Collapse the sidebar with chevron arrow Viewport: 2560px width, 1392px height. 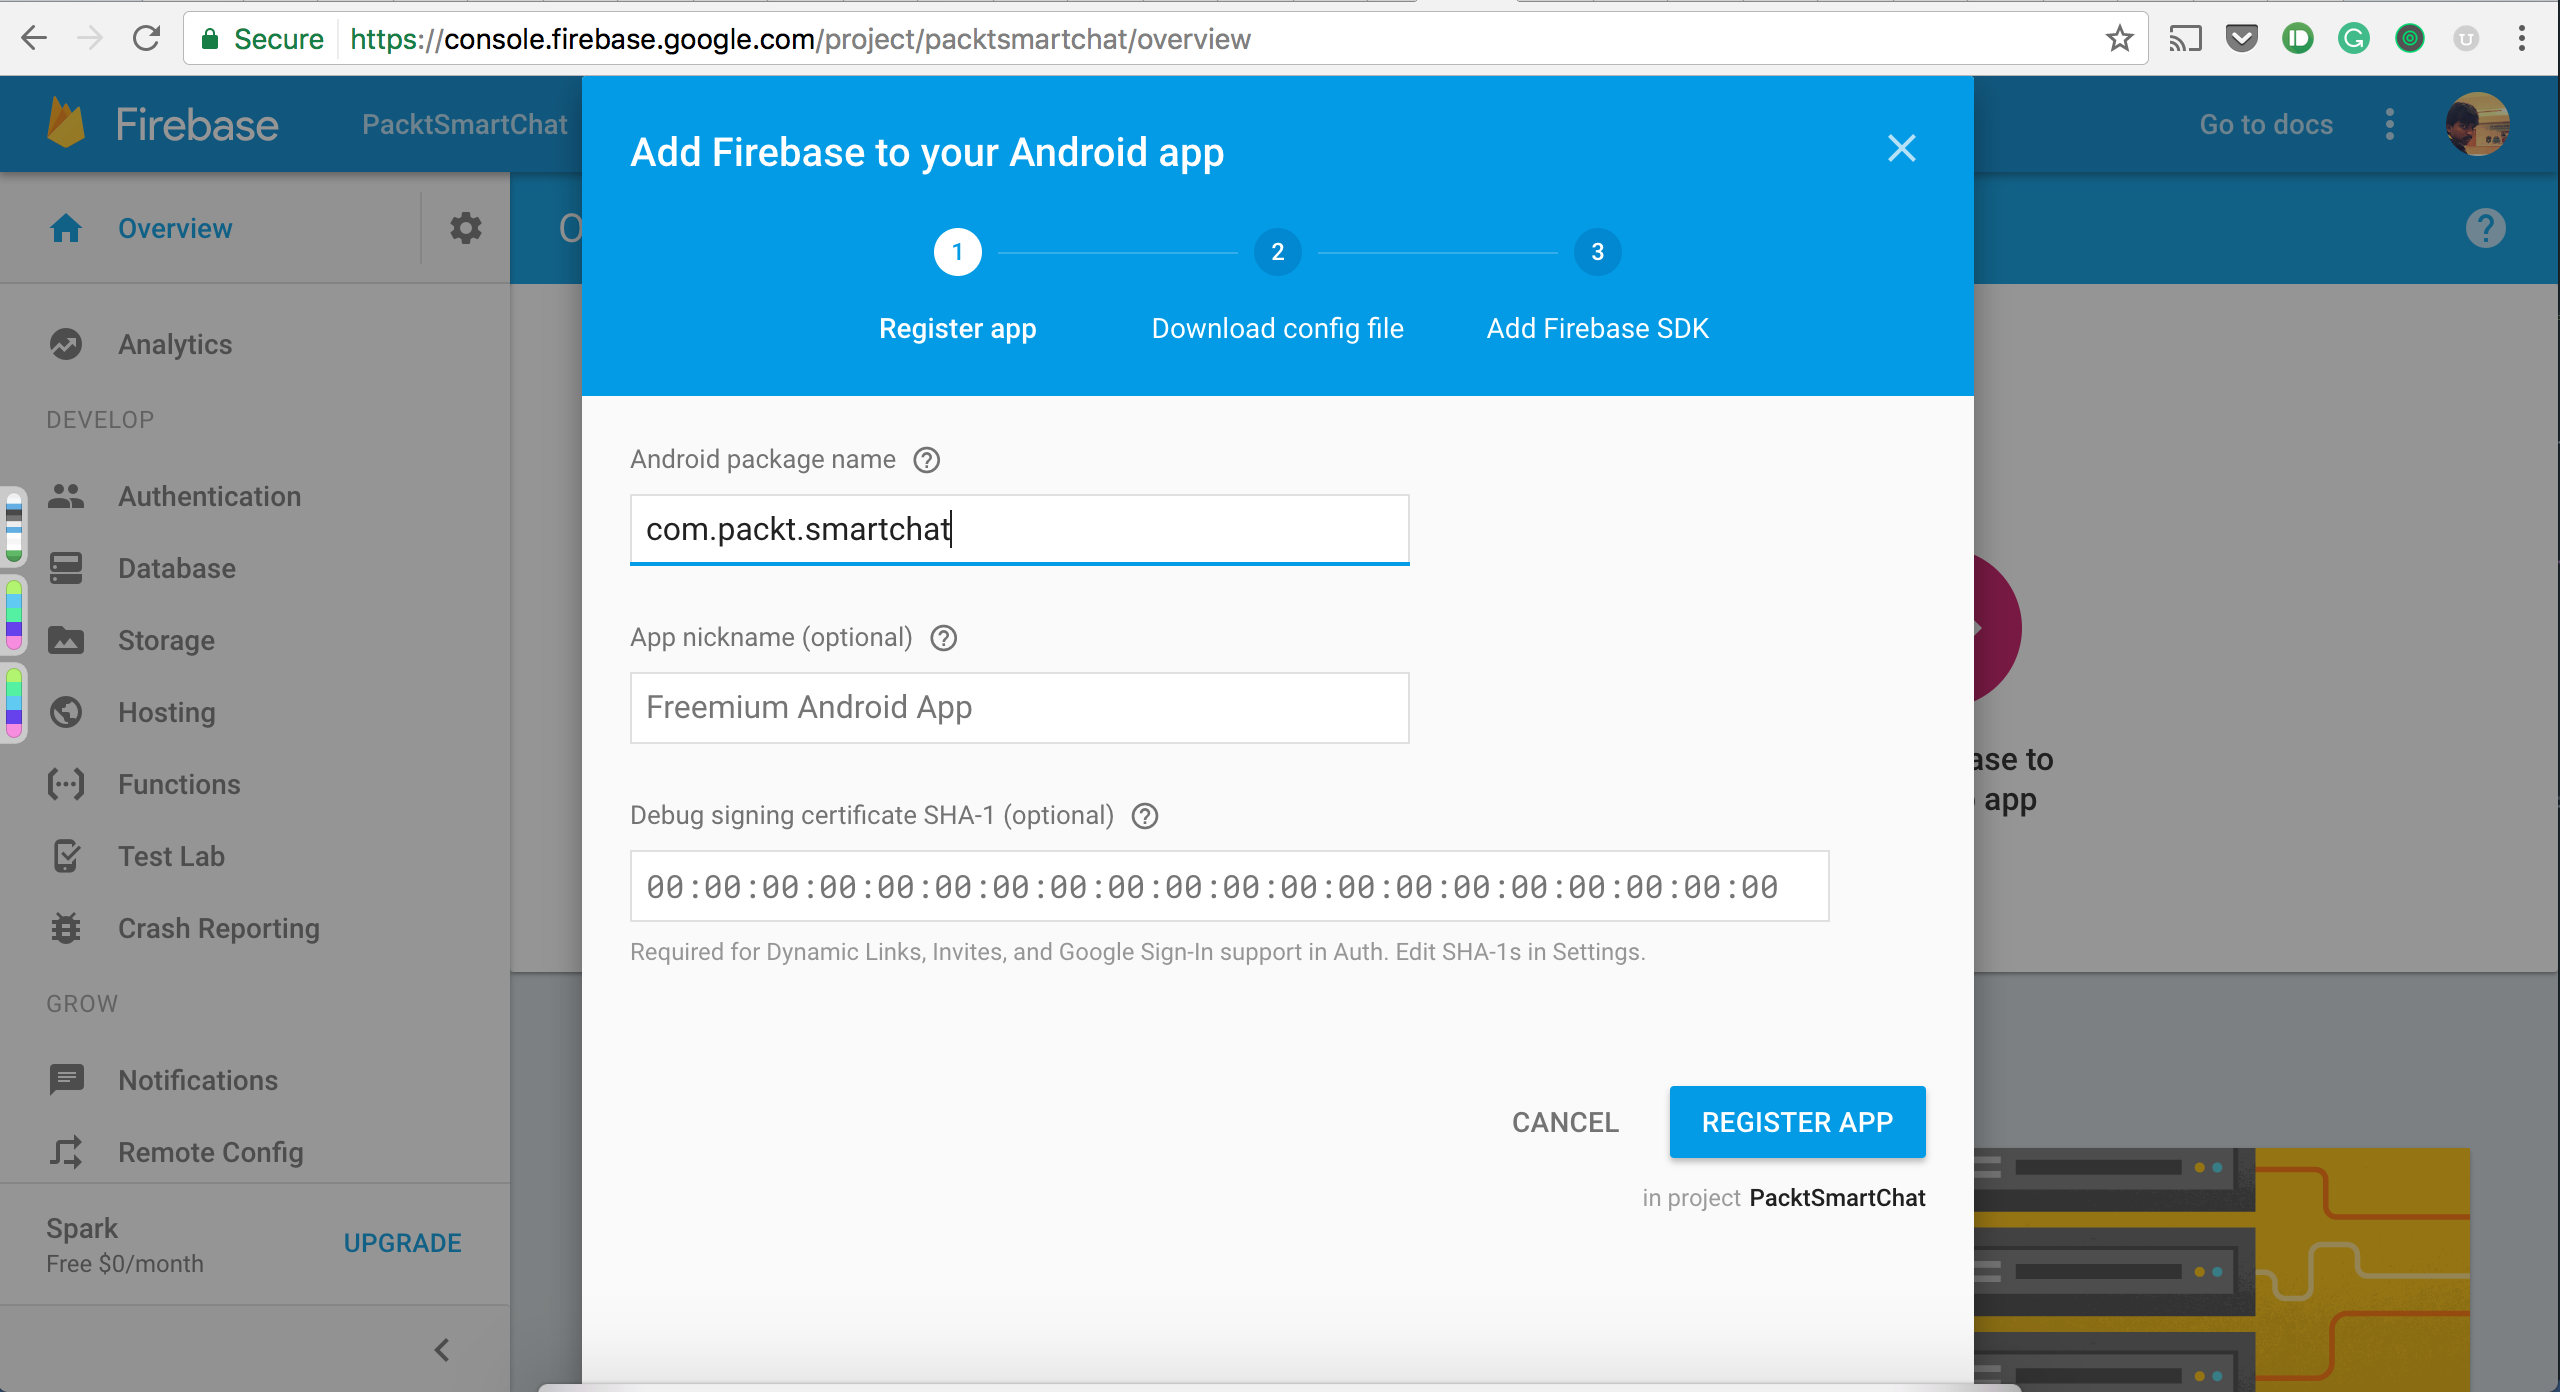442,1350
